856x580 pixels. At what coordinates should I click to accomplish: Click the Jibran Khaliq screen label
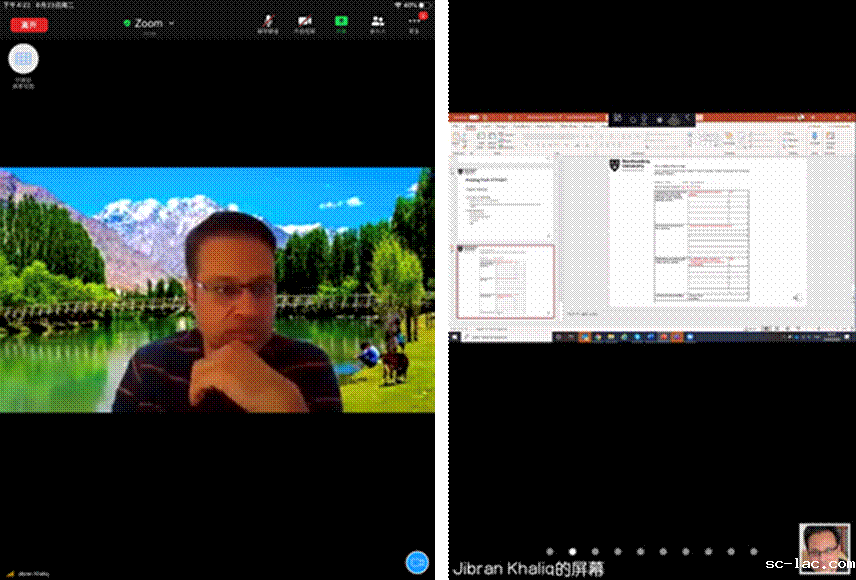[528, 569]
